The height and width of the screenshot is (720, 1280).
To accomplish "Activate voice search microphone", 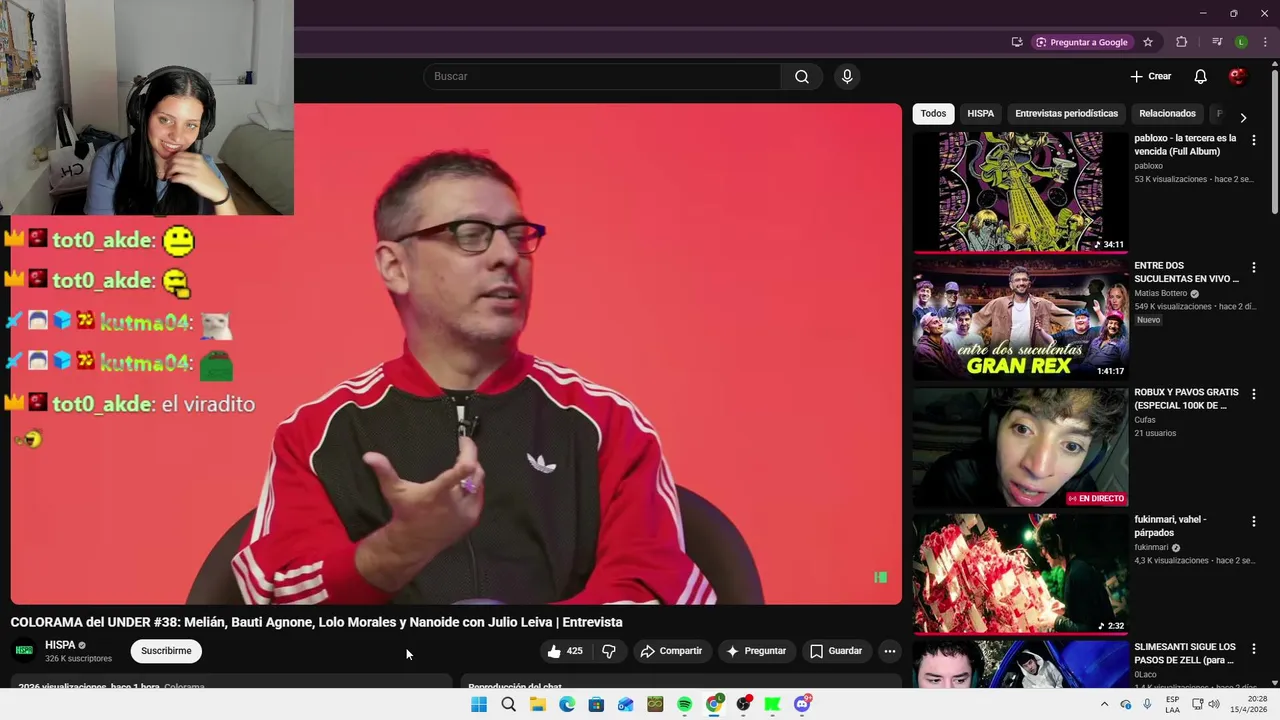I will click(847, 77).
